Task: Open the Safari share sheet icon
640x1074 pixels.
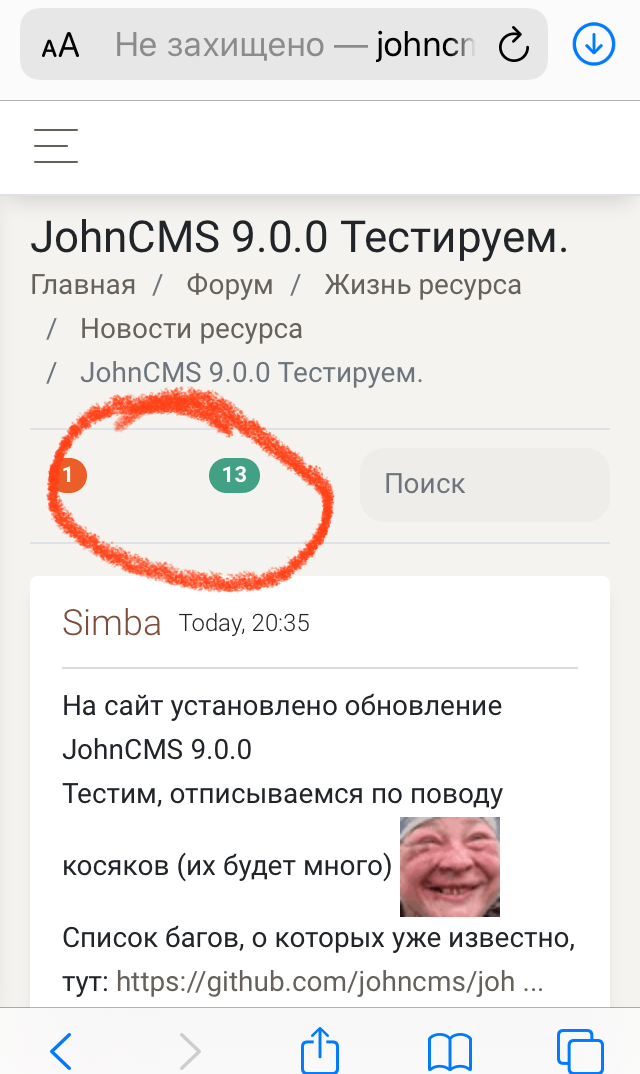Action: pos(320,1049)
